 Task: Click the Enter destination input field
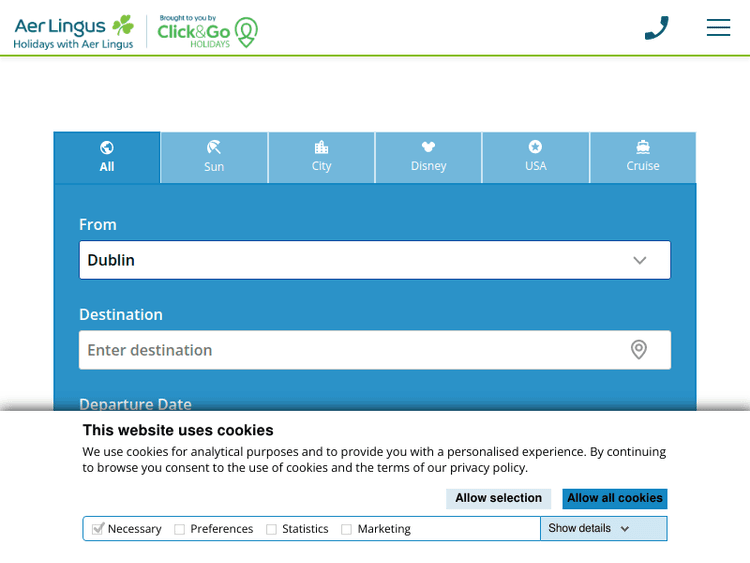tap(350, 350)
